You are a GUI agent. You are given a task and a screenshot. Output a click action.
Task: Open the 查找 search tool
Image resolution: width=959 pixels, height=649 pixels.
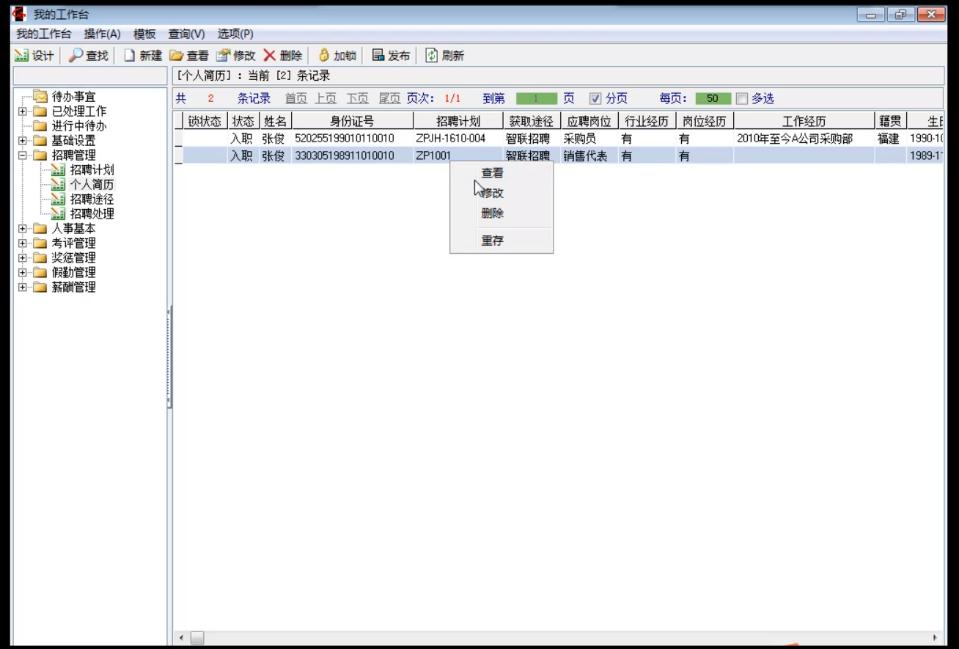88,56
